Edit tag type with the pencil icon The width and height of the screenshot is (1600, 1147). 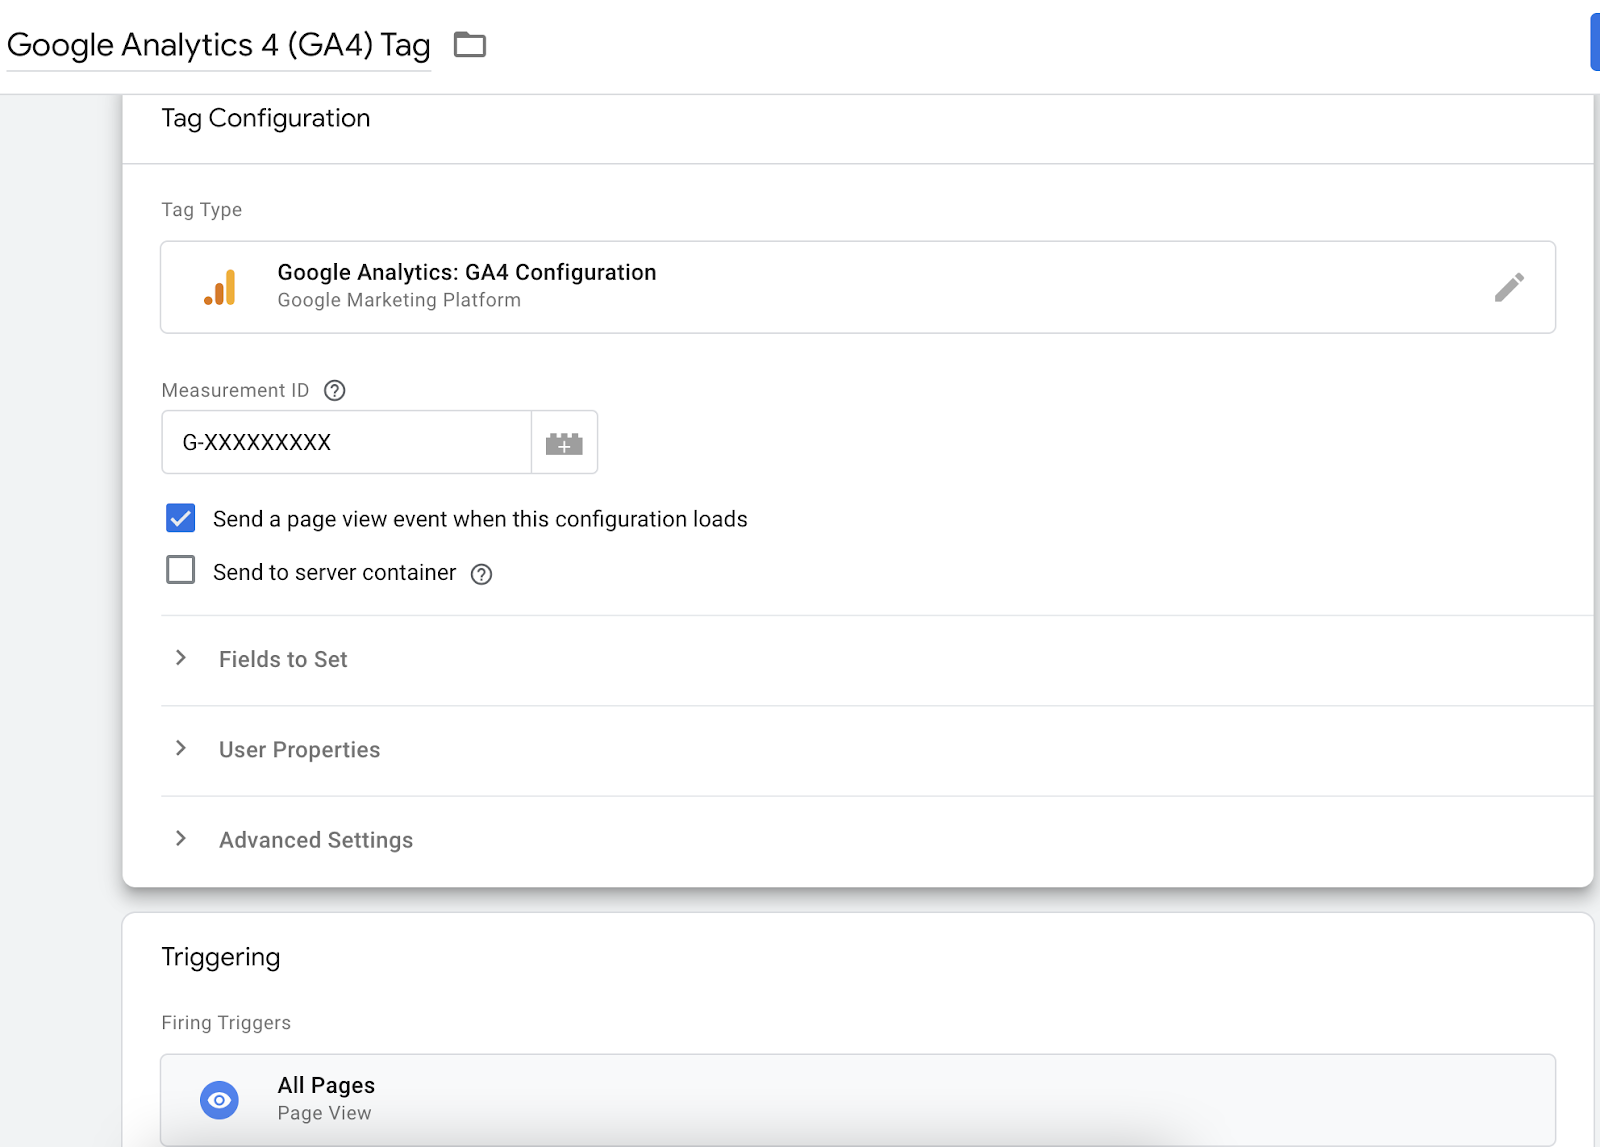tap(1509, 287)
